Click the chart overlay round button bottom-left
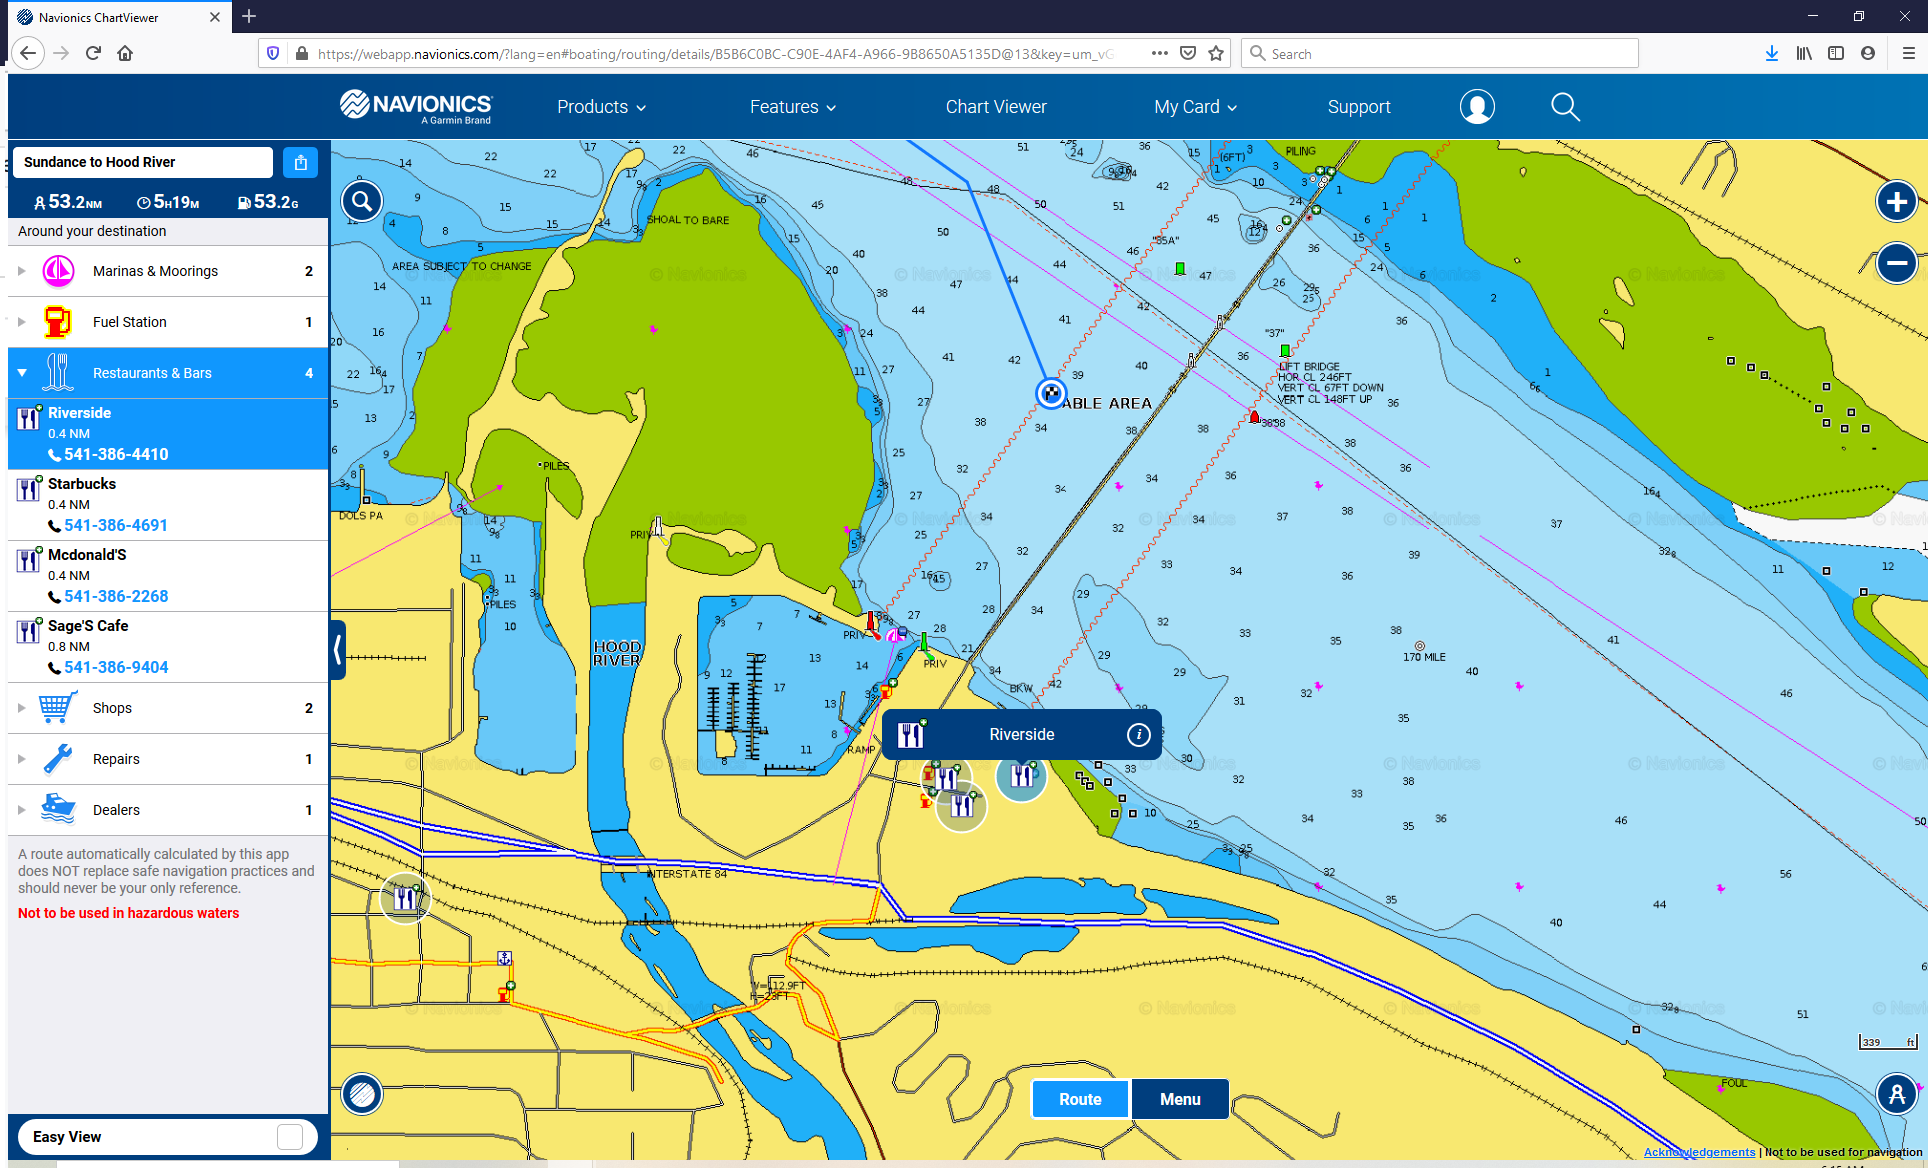The width and height of the screenshot is (1928, 1168). [x=362, y=1094]
